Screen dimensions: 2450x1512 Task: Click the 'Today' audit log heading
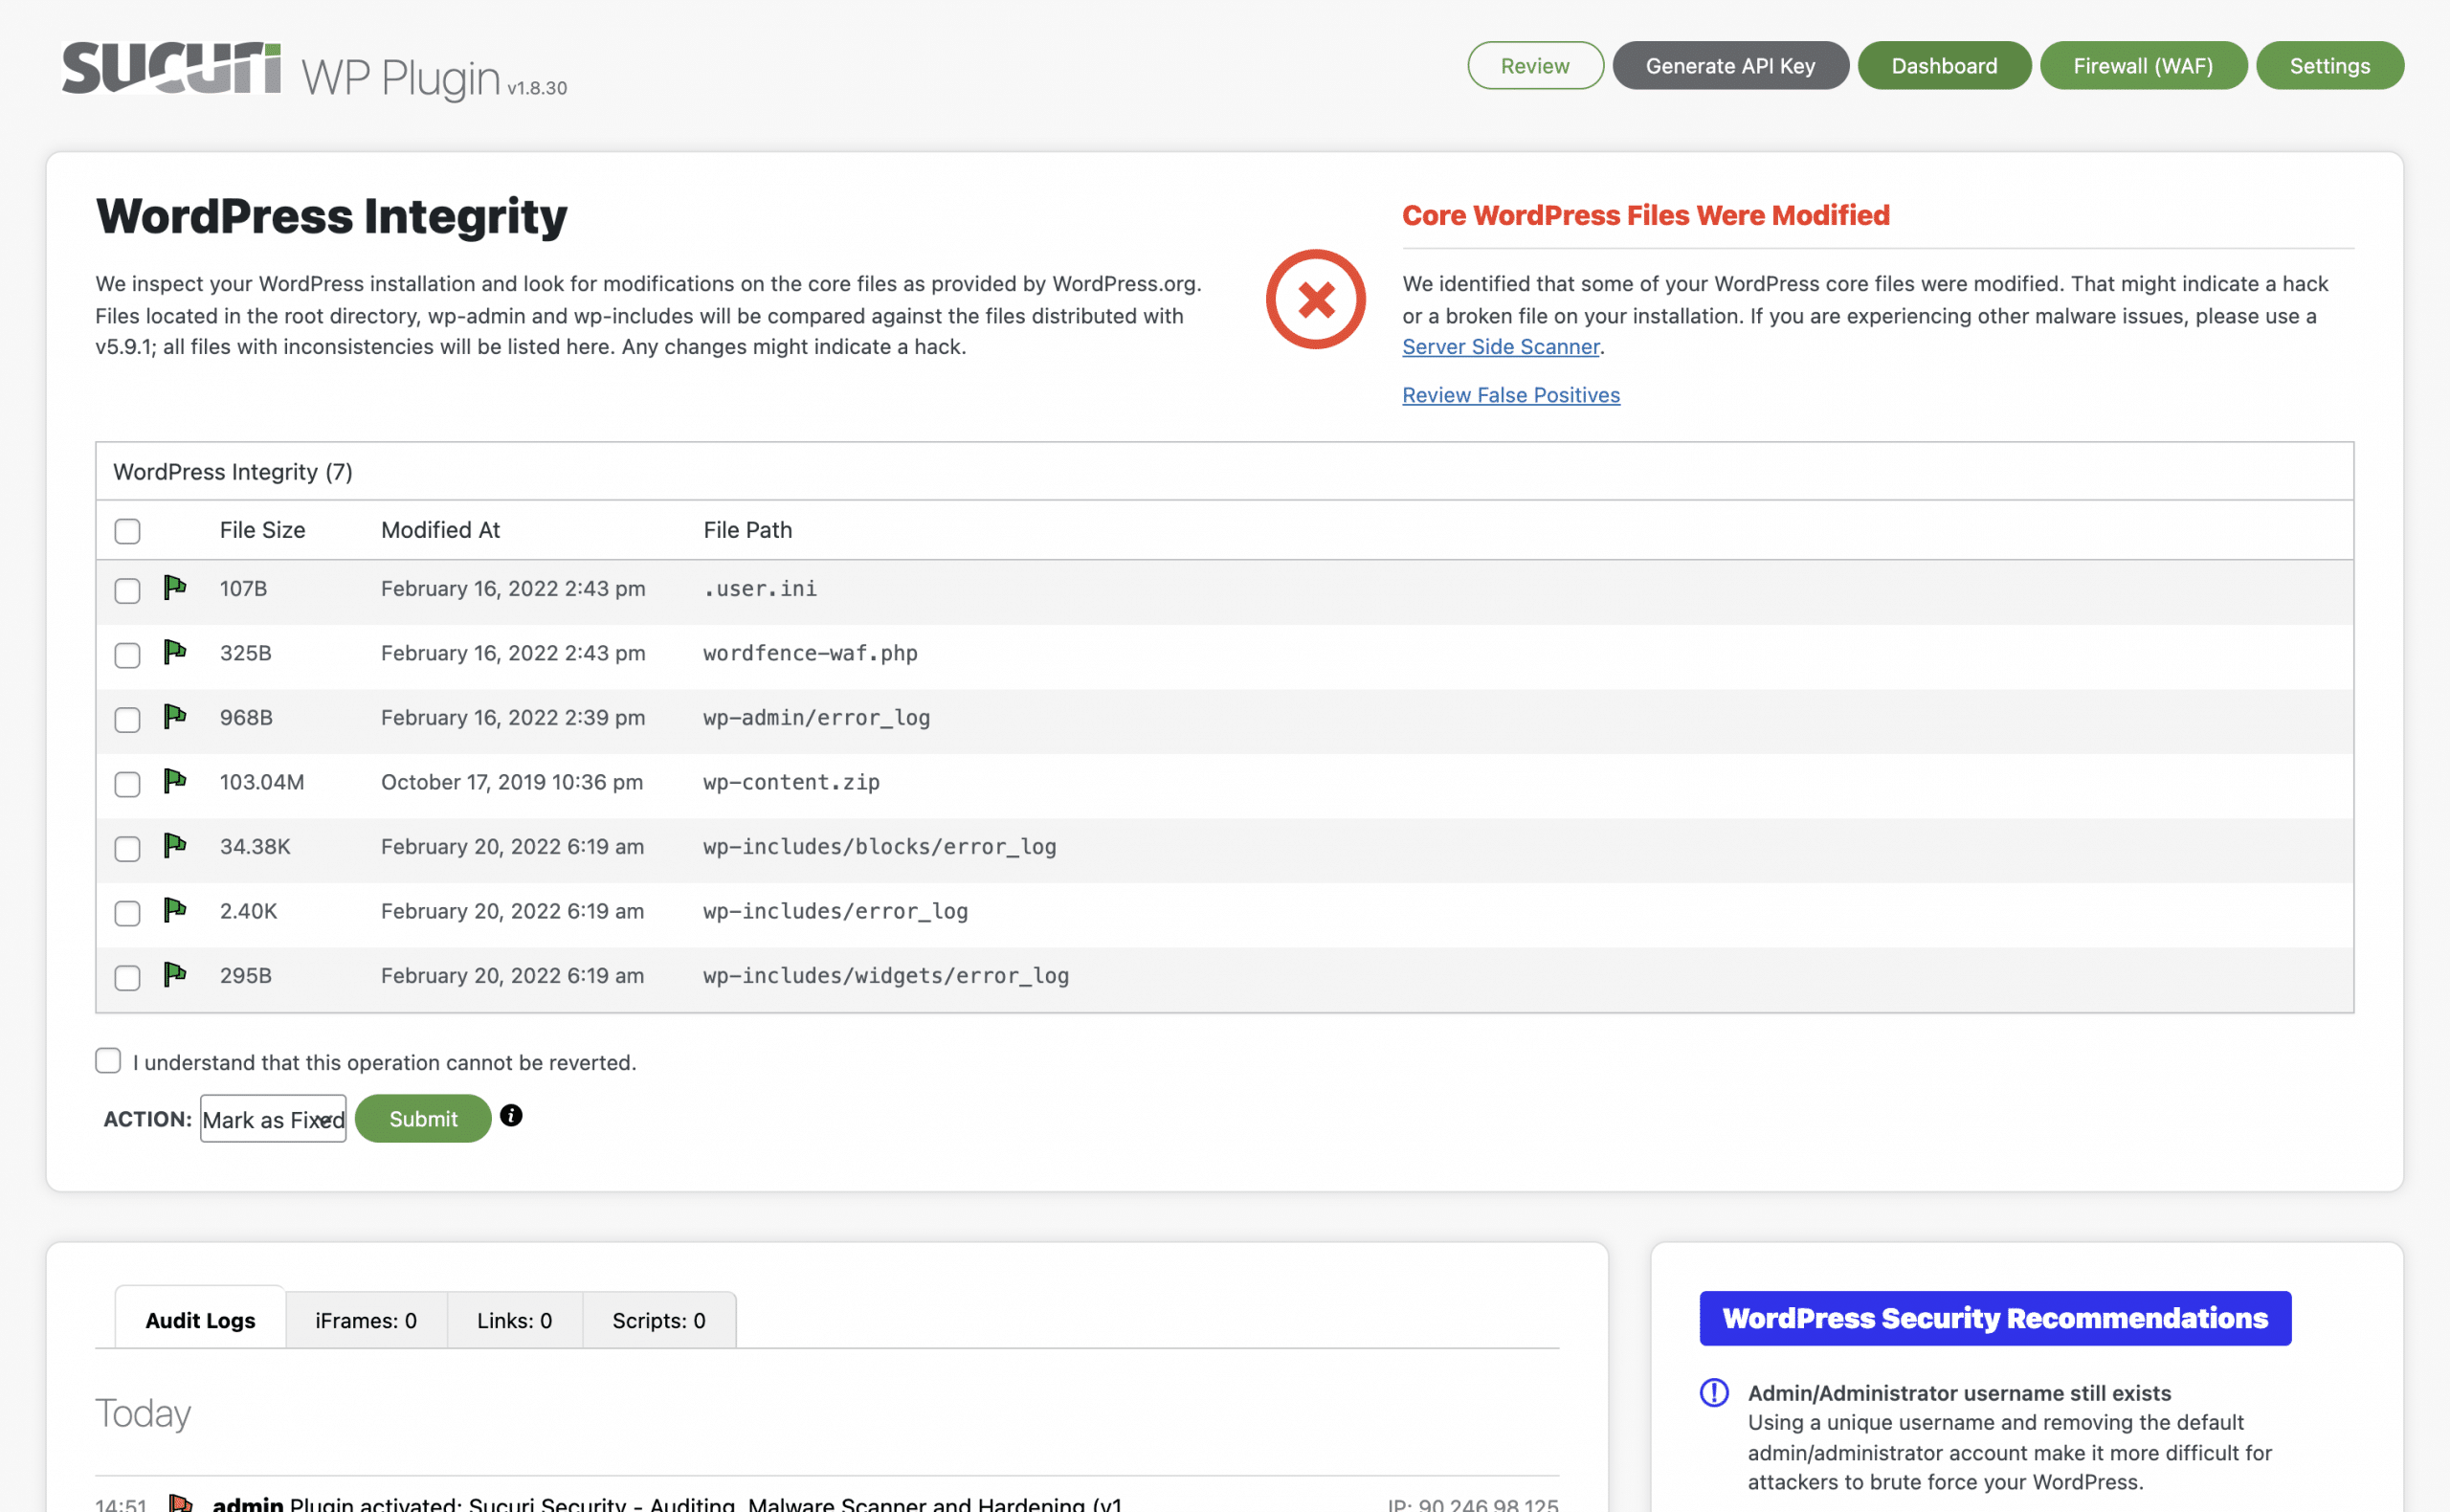click(143, 1414)
